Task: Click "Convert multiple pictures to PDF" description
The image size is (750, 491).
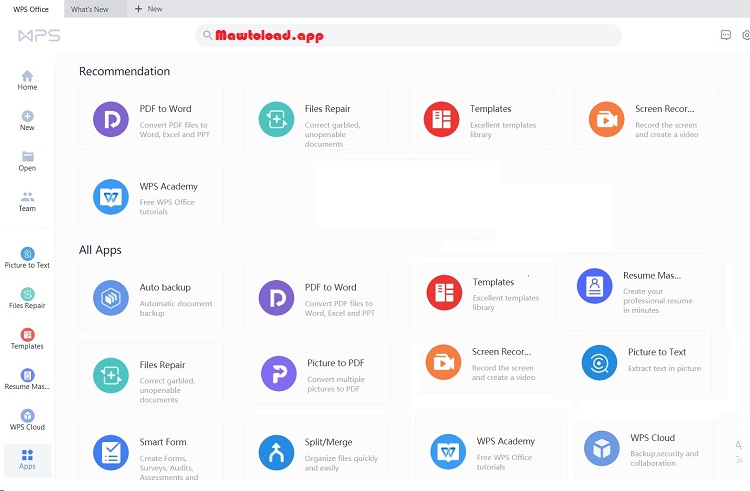Action: [335, 384]
